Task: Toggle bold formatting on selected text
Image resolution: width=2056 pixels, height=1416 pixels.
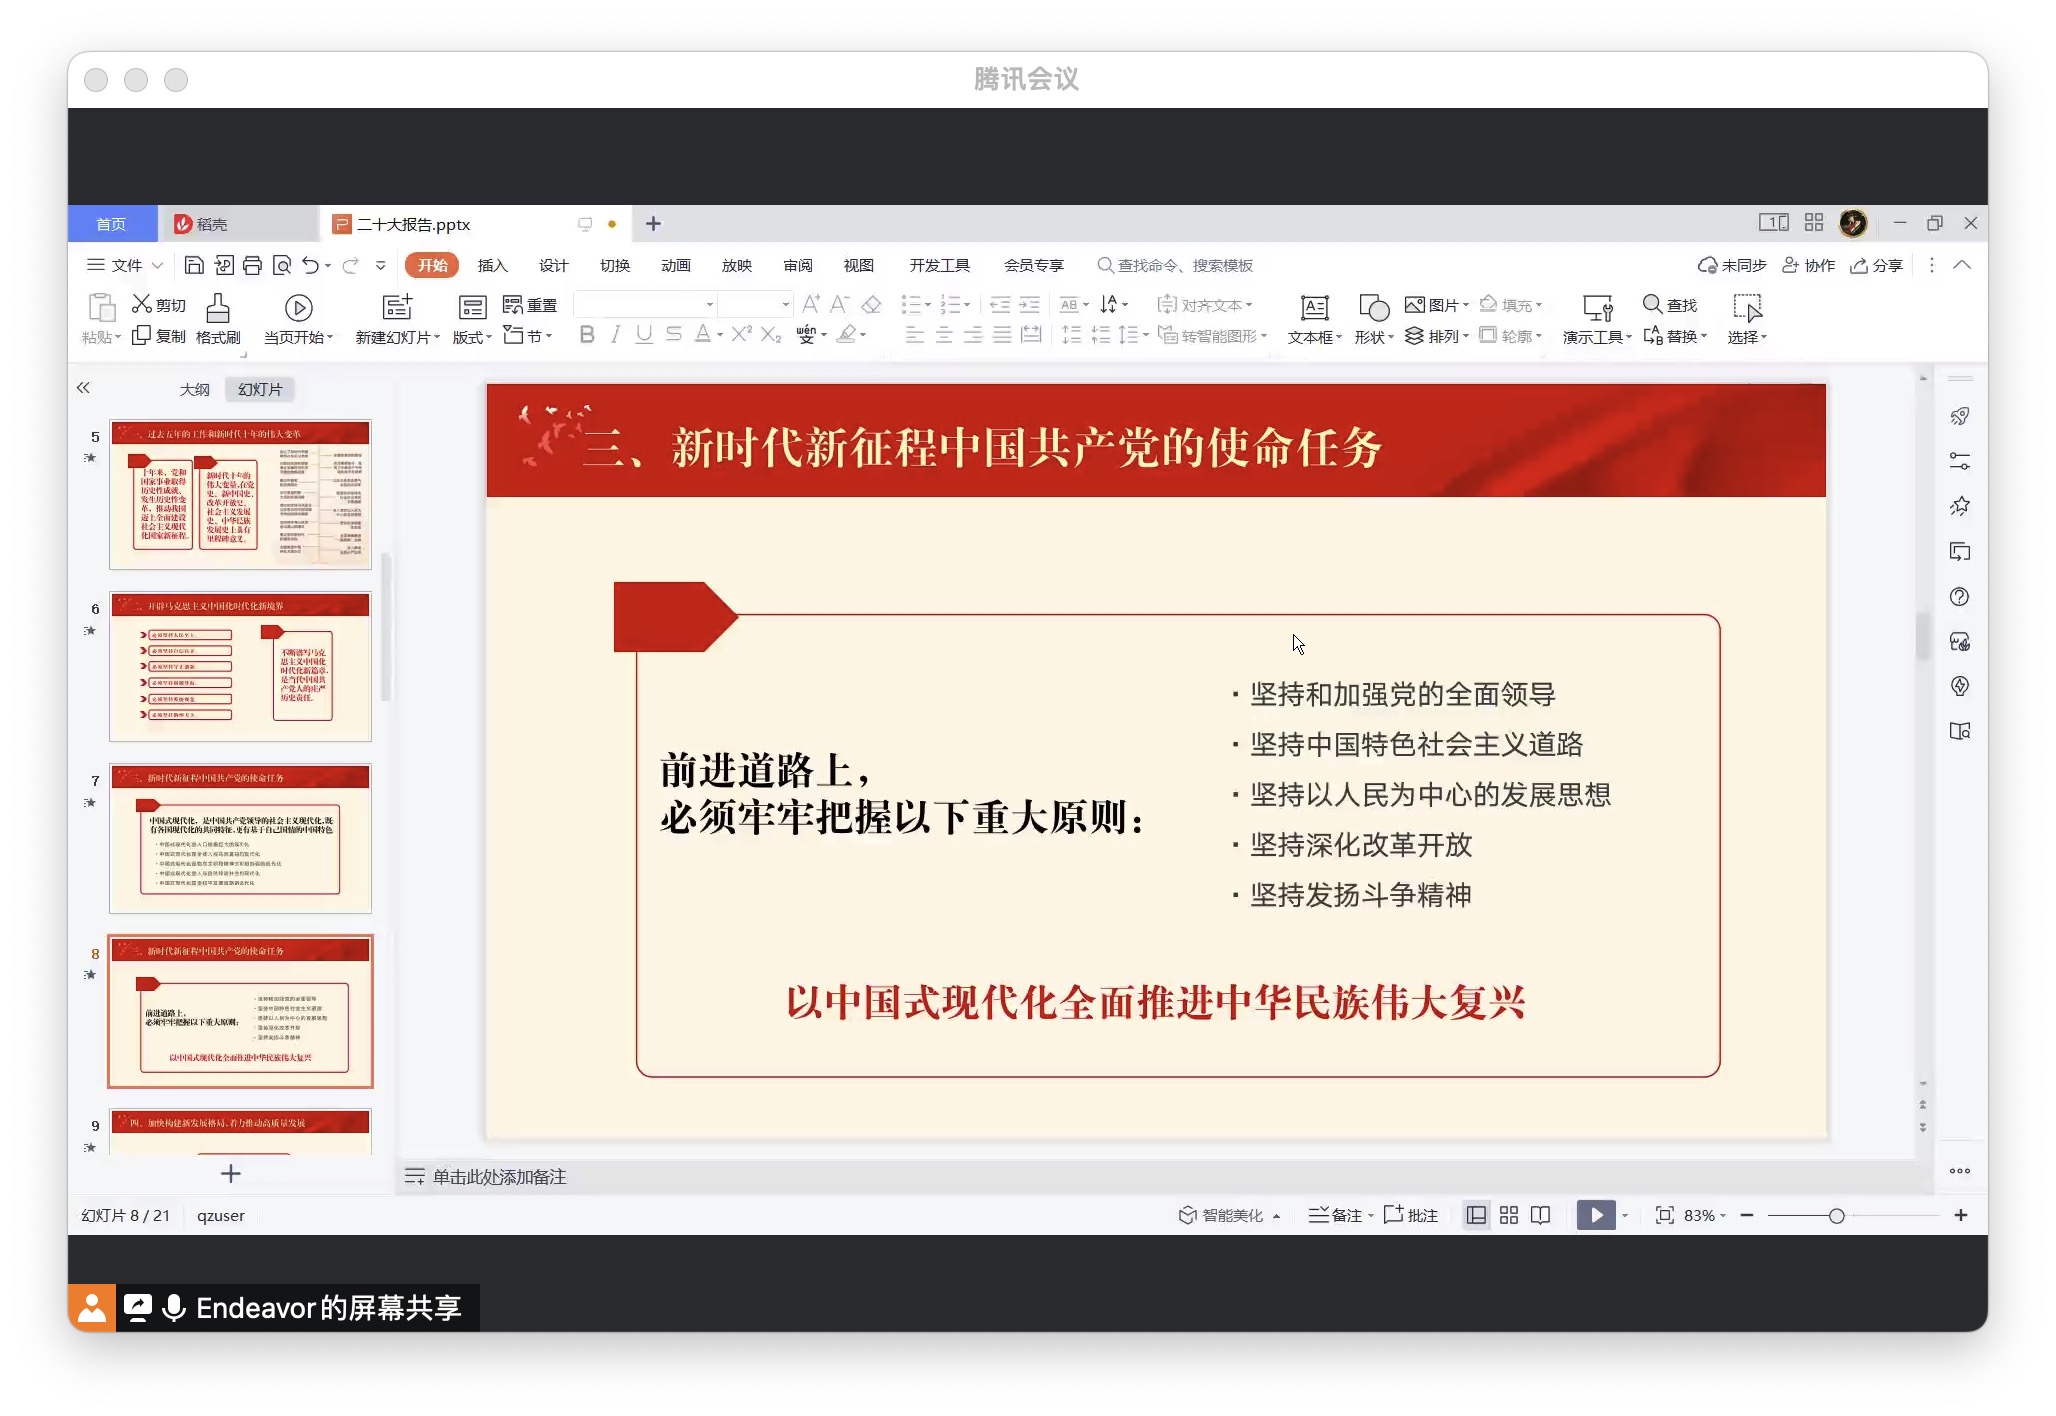Action: [587, 335]
